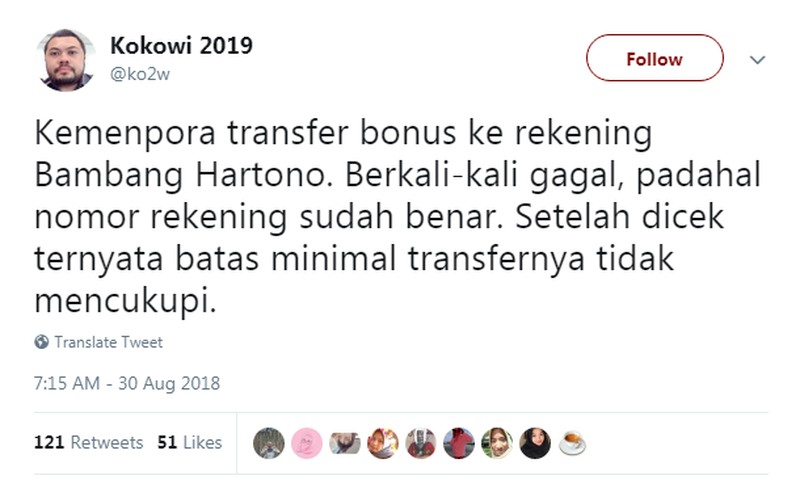800x484 pixels.
Task: Open the liker avatar with the colorful hijab selfie
Action: click(383, 443)
